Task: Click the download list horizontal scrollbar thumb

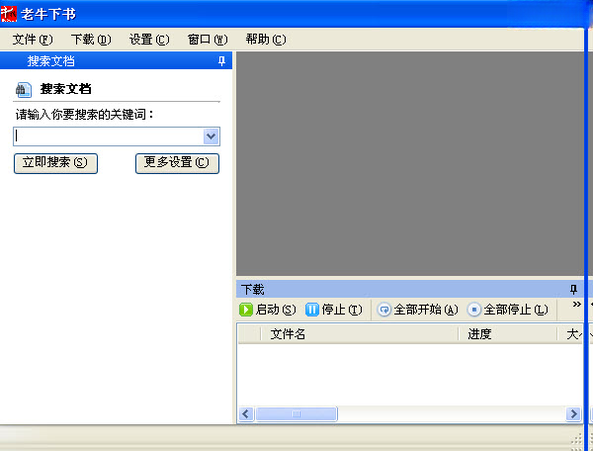Action: click(x=296, y=414)
